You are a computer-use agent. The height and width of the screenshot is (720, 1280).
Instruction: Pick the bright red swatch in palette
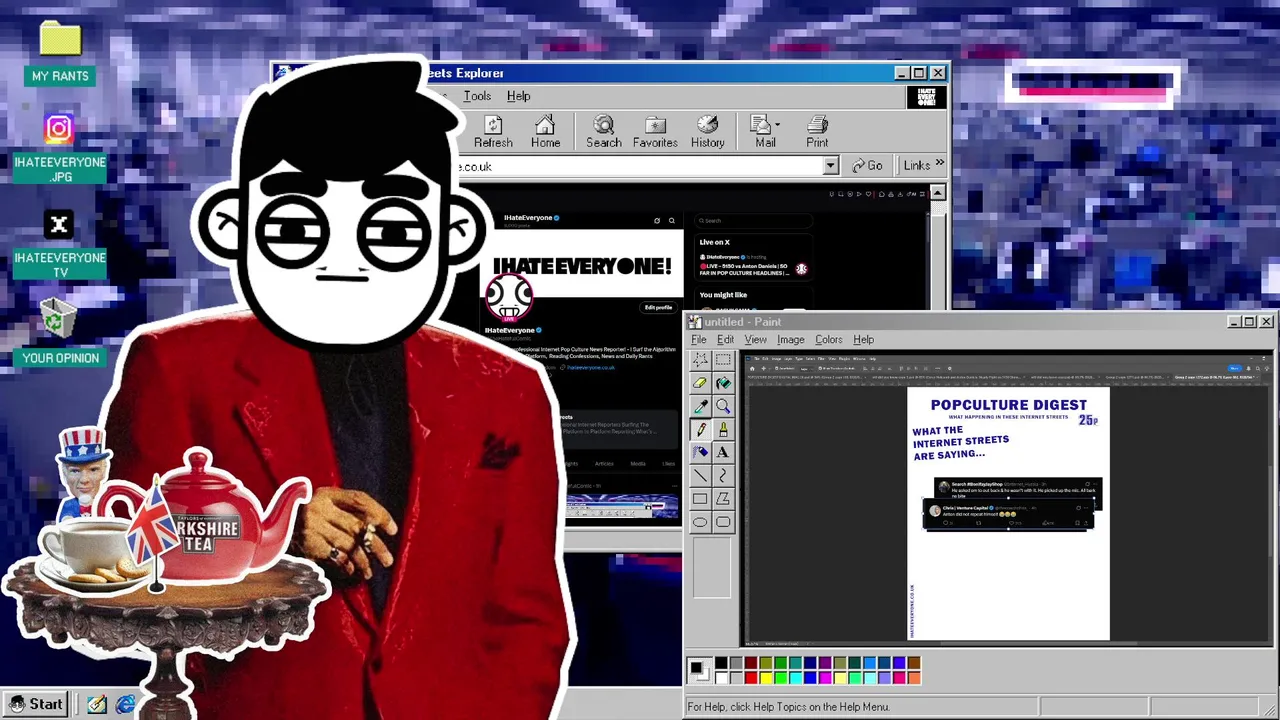click(x=751, y=678)
